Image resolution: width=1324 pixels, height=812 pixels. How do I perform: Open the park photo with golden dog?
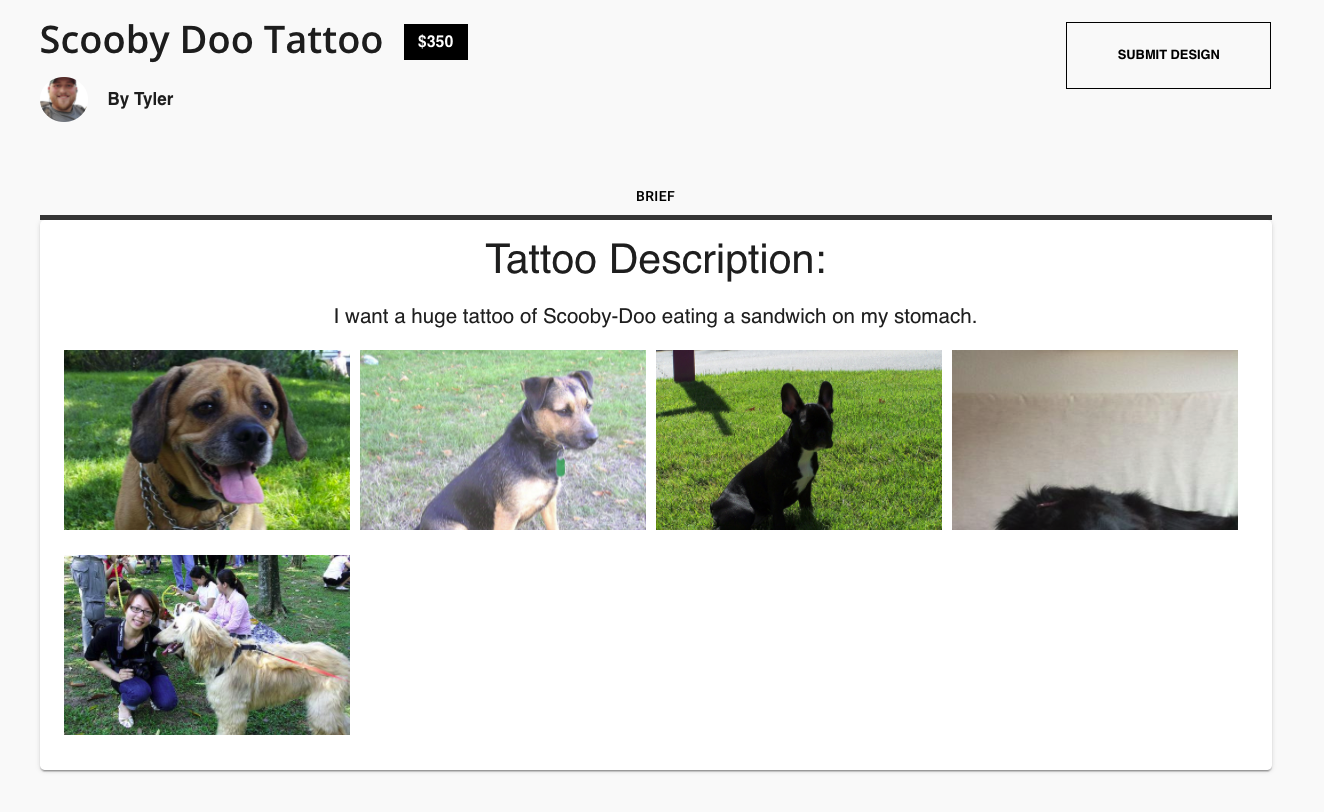207,645
